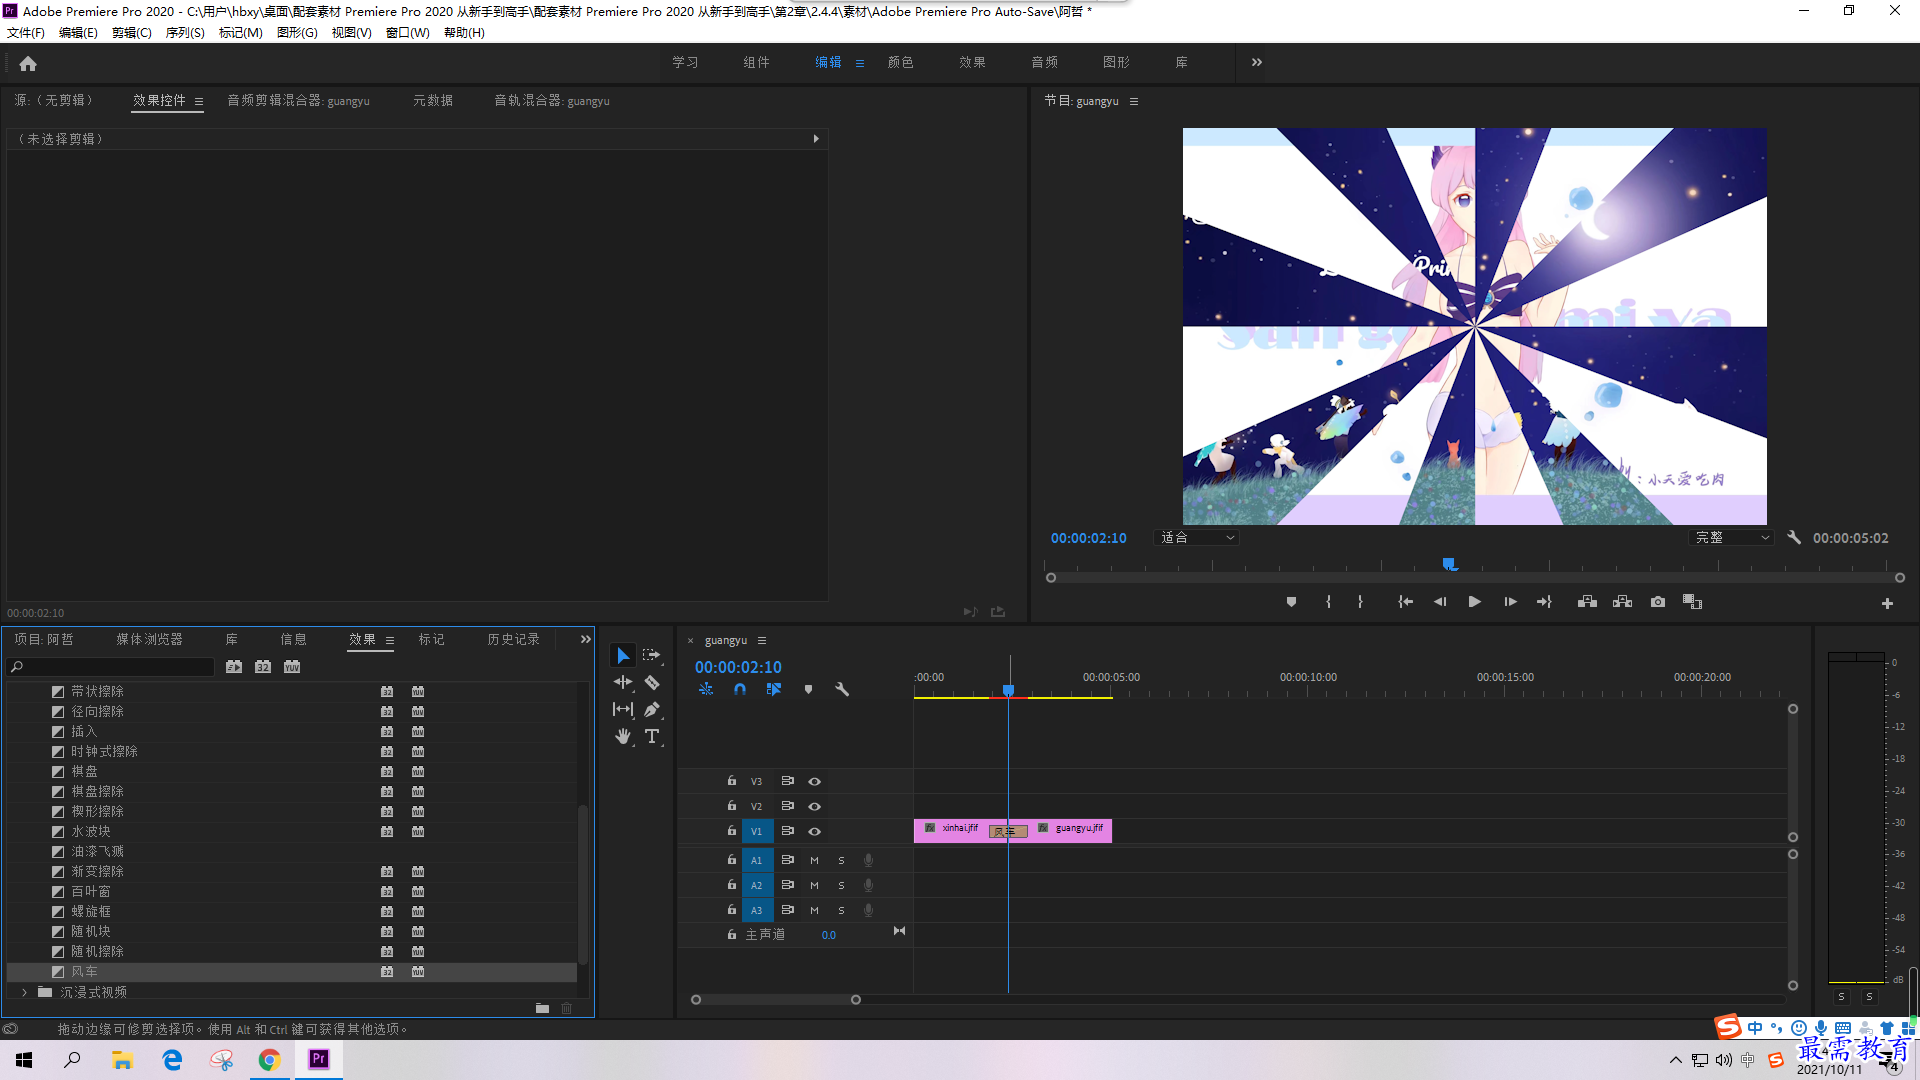This screenshot has height=1080, width=1920.
Task: Toggle V2 track visibility eye
Action: [814, 806]
